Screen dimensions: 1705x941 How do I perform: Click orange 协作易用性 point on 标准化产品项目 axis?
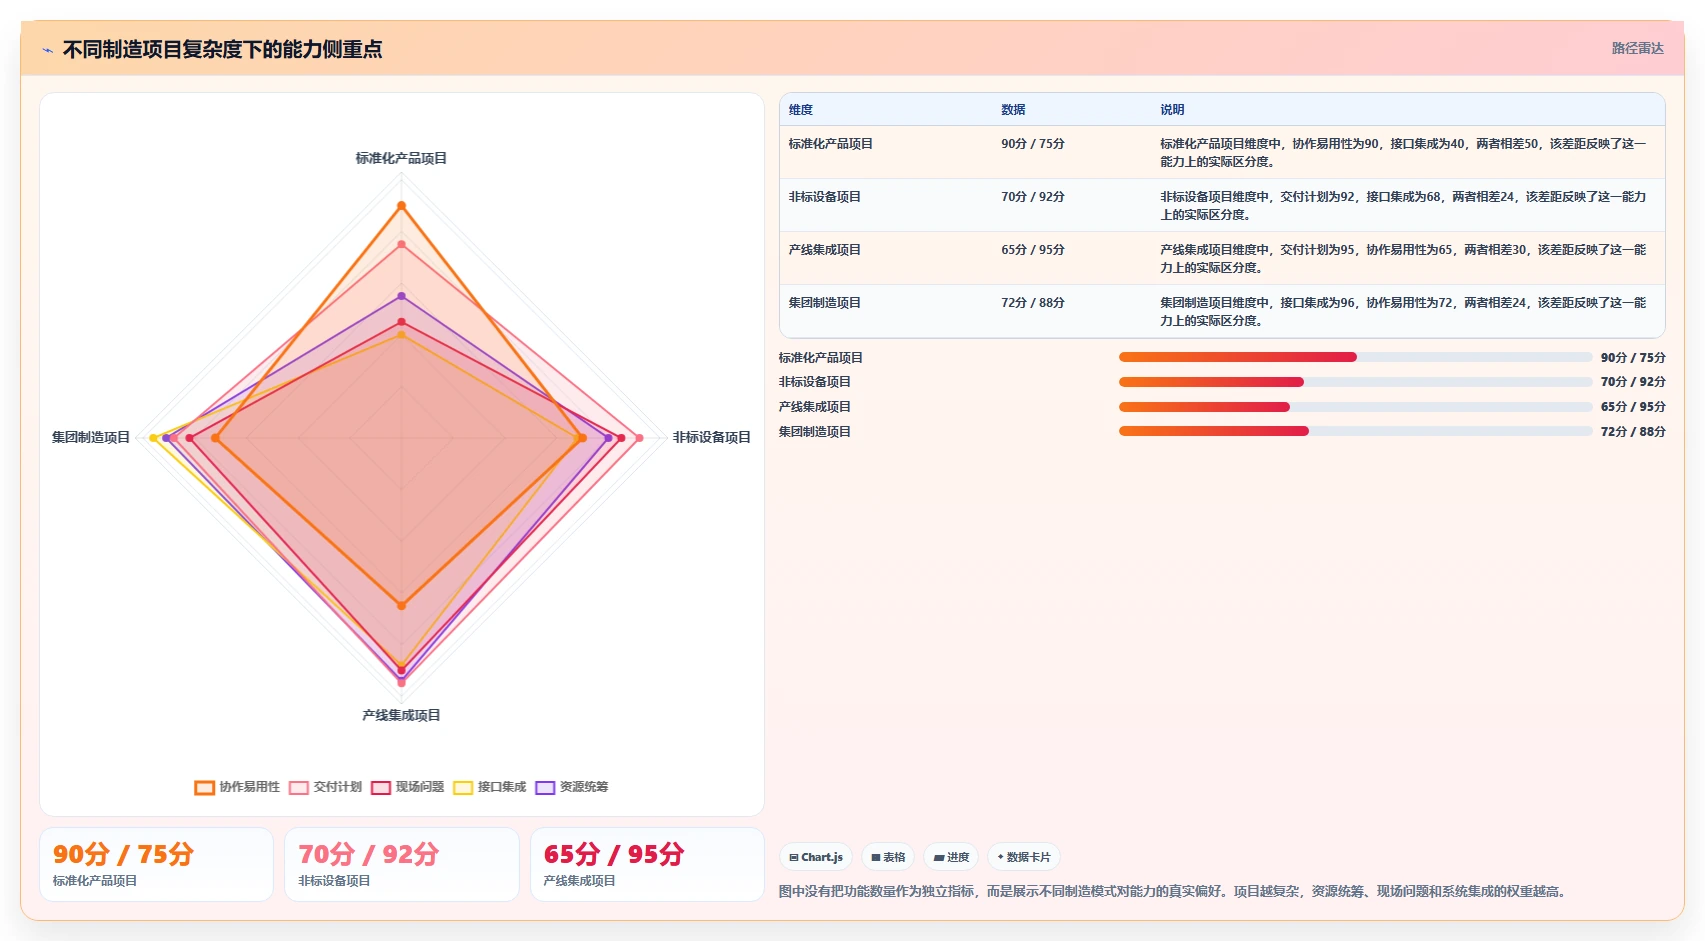click(401, 206)
